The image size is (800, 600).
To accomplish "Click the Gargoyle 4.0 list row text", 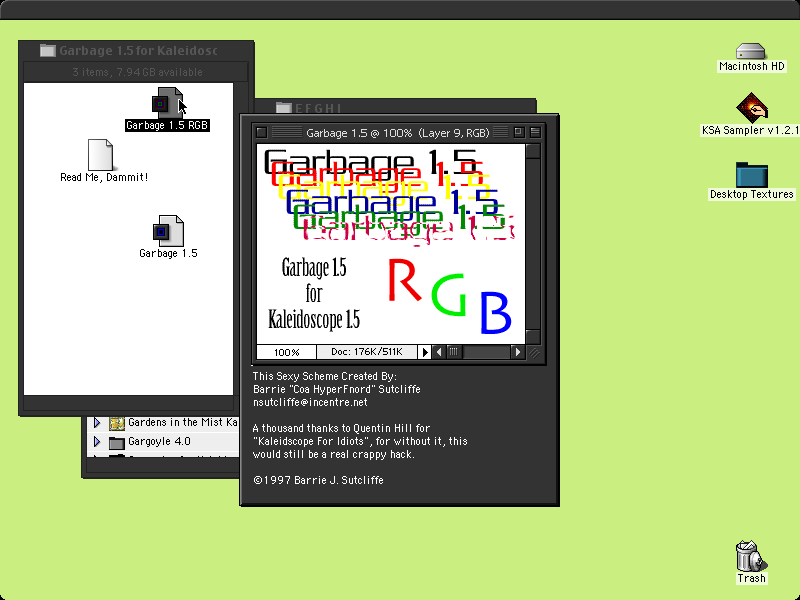I will coord(159,441).
